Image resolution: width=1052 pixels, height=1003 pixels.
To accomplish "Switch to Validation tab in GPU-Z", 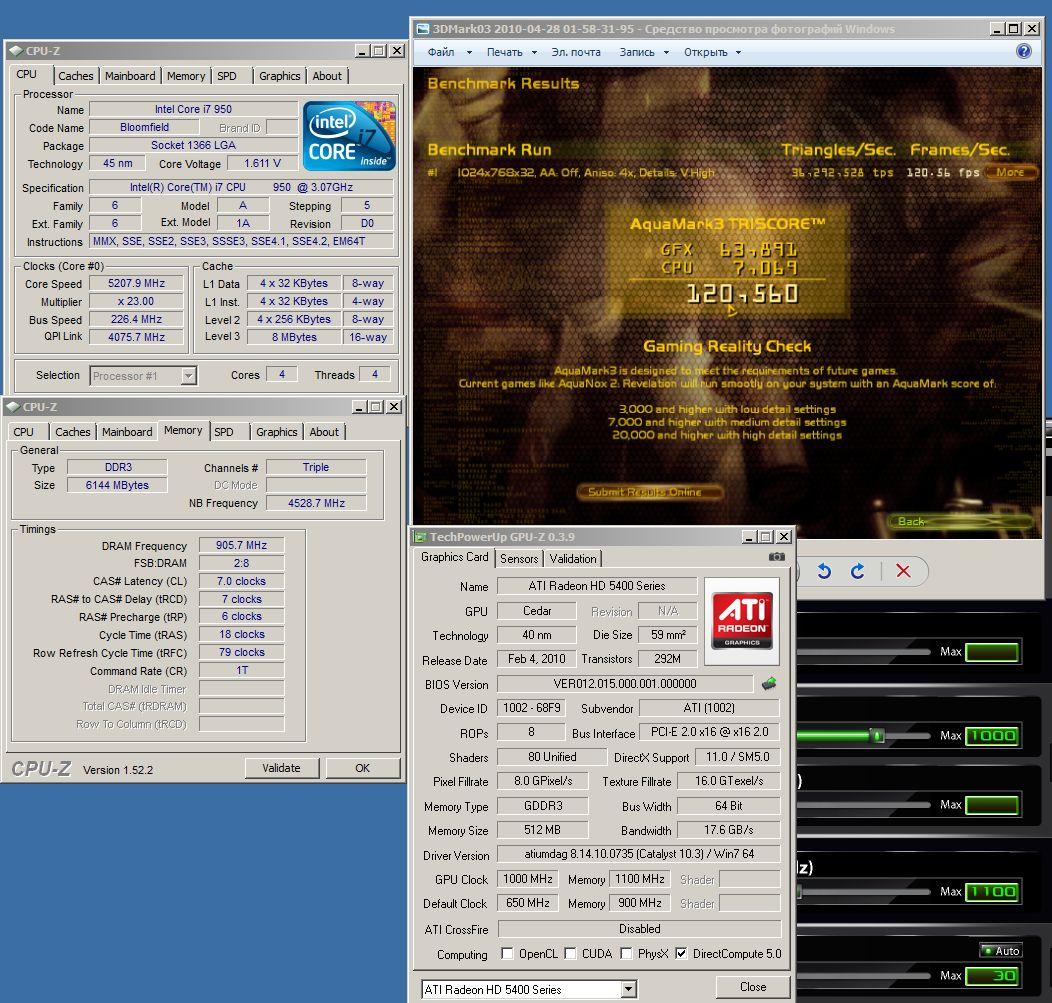I will (x=573, y=558).
